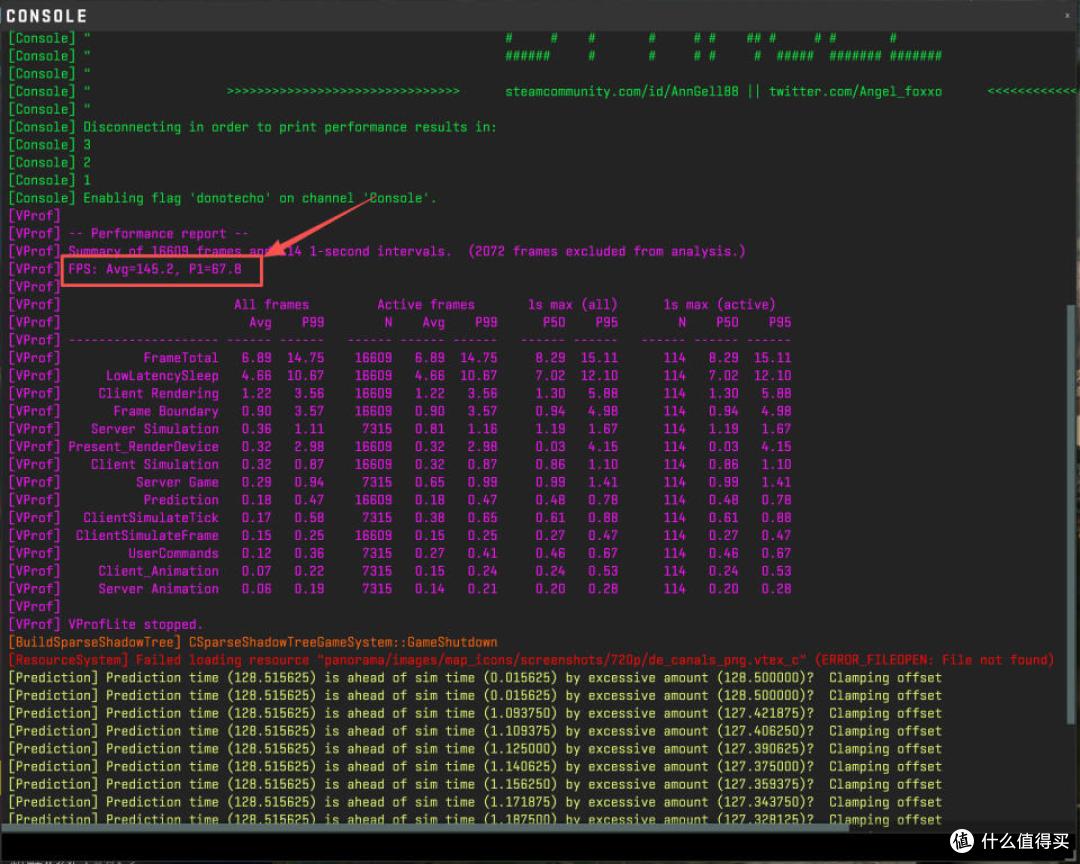Image resolution: width=1080 pixels, height=864 pixels.
Task: Click the '[Console] 3' countdown line
Action: point(50,145)
